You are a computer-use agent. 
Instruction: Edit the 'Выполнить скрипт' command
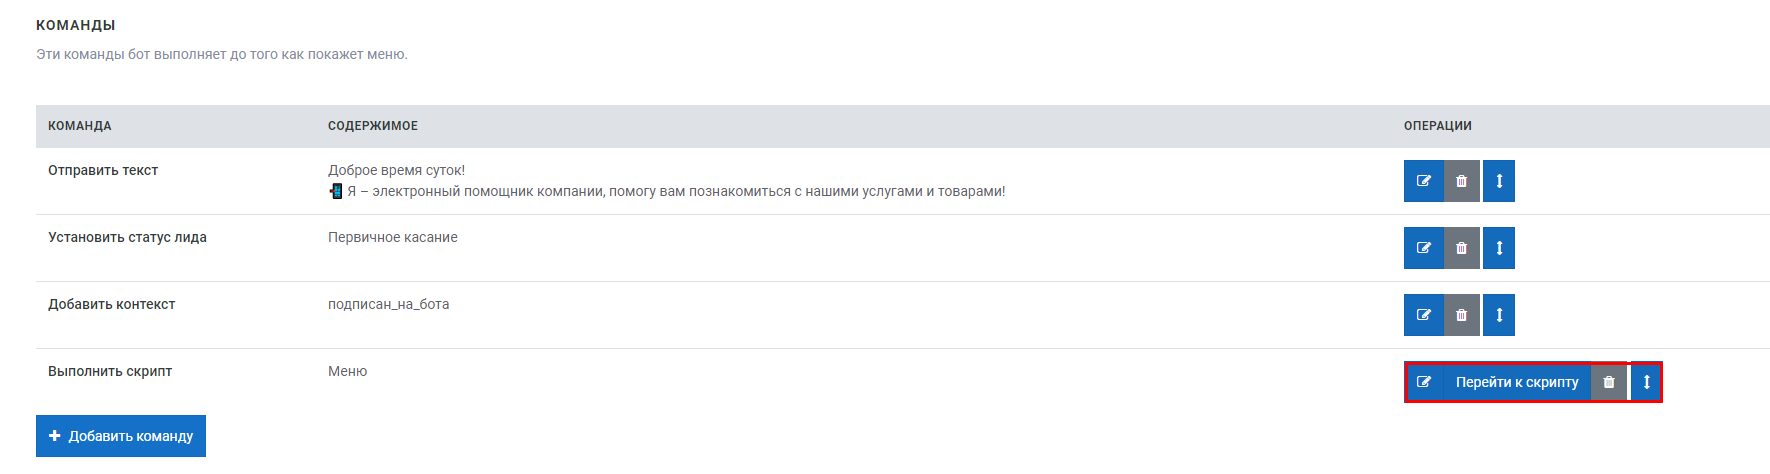pos(1425,382)
